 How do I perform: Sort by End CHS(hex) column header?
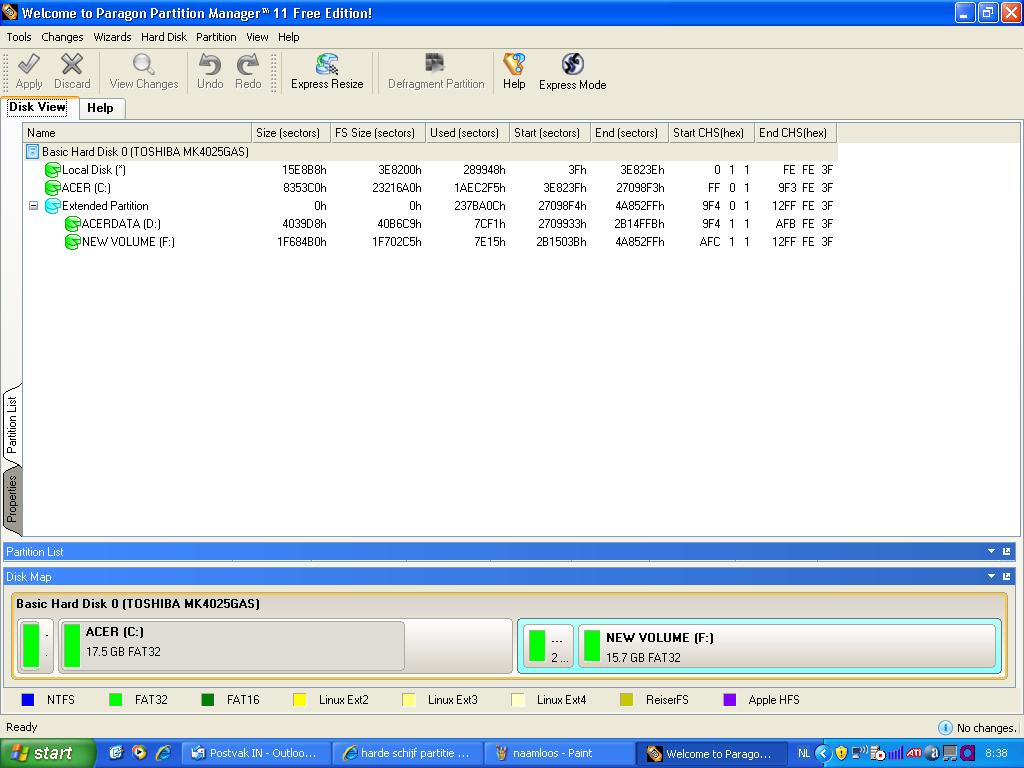click(x=795, y=133)
